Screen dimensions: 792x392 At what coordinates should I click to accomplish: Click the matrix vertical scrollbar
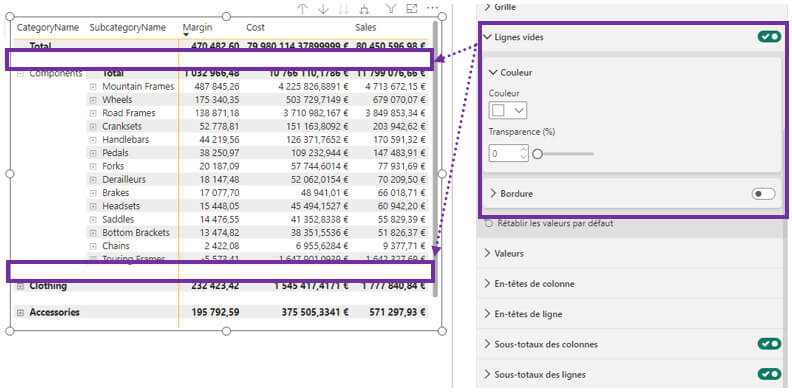tap(435, 158)
